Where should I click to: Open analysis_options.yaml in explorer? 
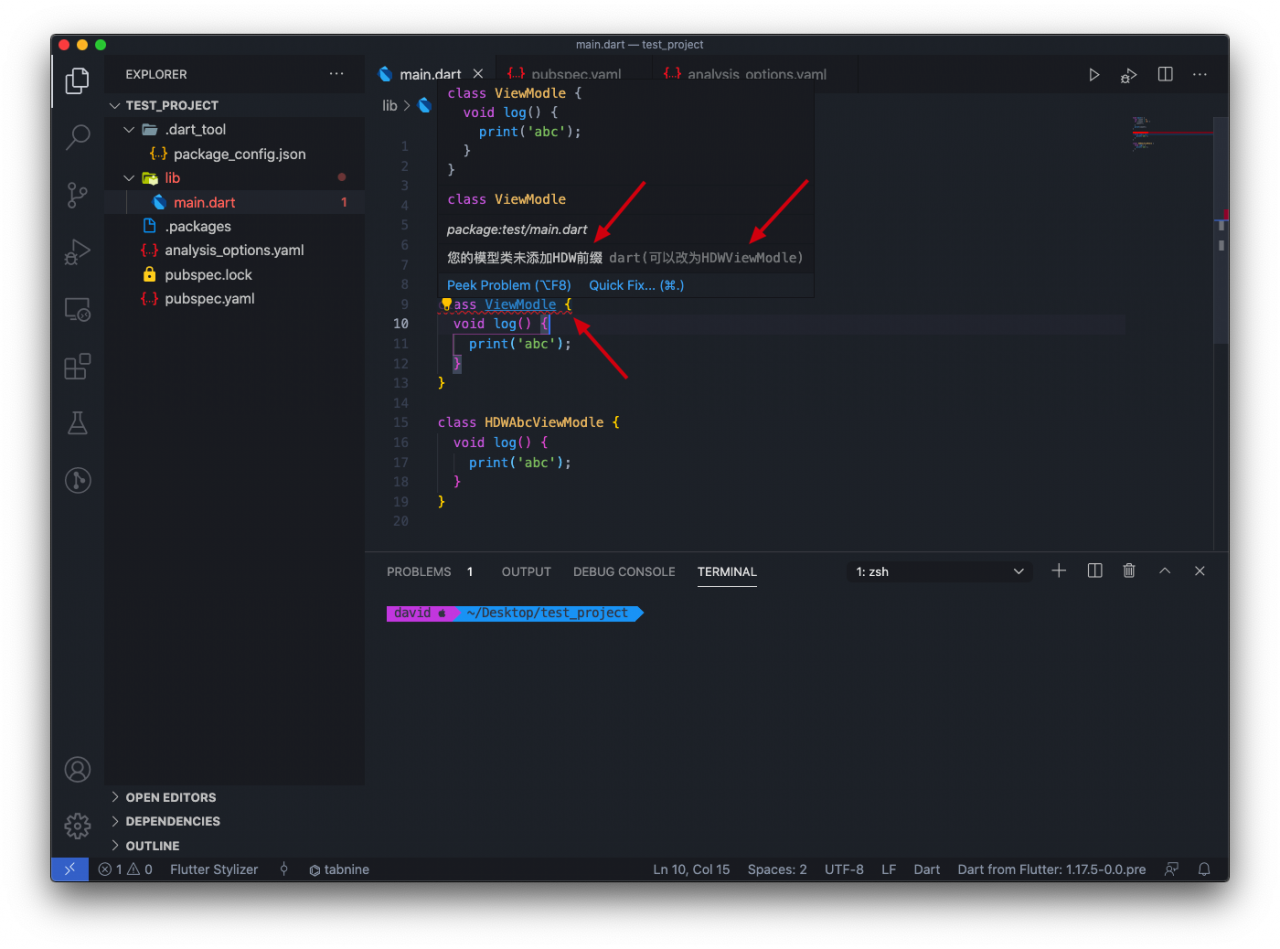[x=234, y=250]
